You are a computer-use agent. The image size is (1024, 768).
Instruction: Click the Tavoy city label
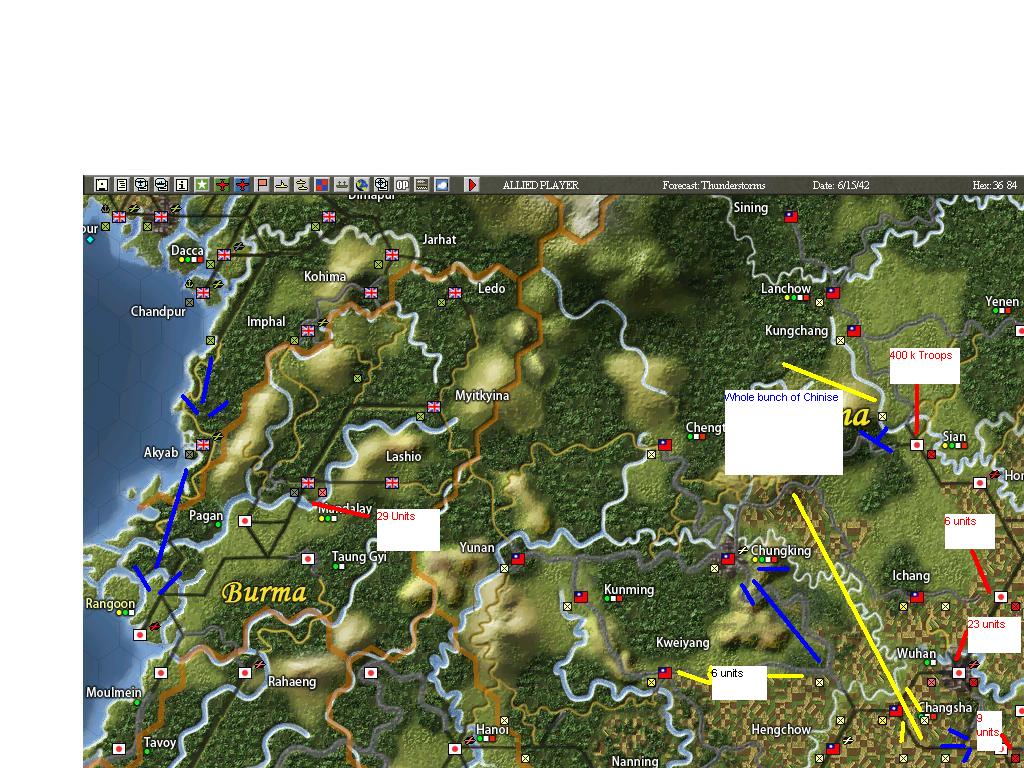(x=160, y=742)
